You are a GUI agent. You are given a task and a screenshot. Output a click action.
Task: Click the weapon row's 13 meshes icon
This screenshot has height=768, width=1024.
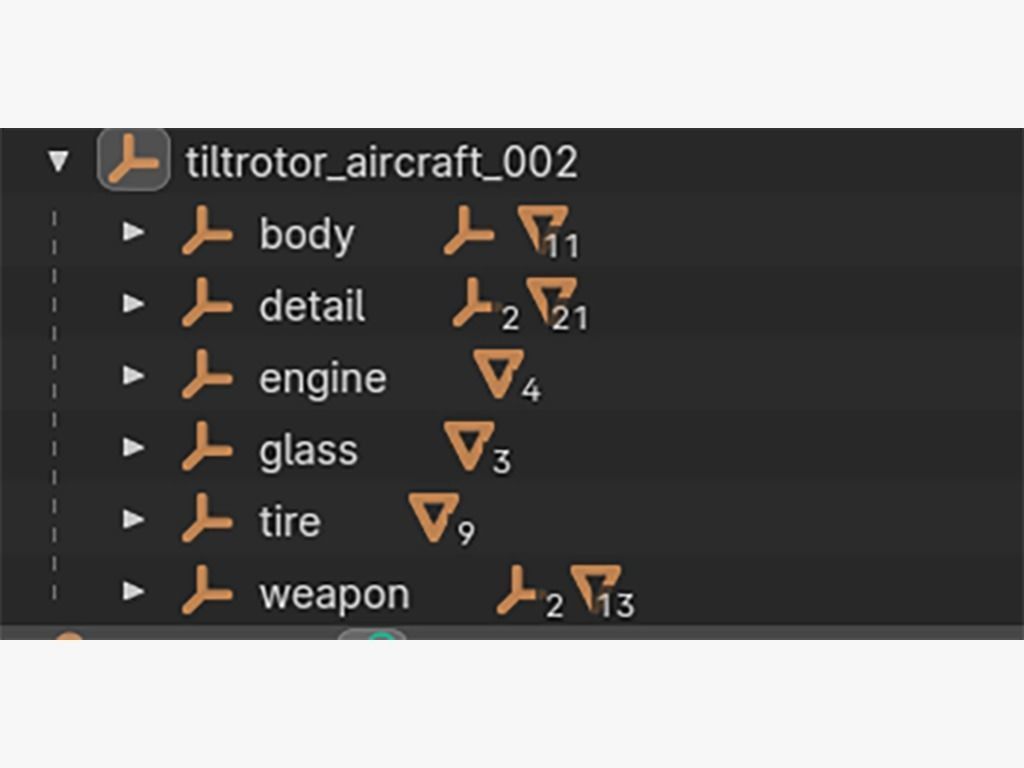click(x=595, y=590)
